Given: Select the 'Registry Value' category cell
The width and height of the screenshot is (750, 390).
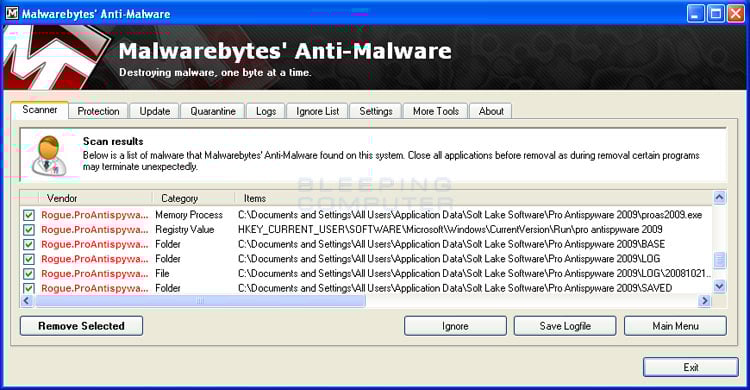Looking at the screenshot, I should (x=185, y=230).
